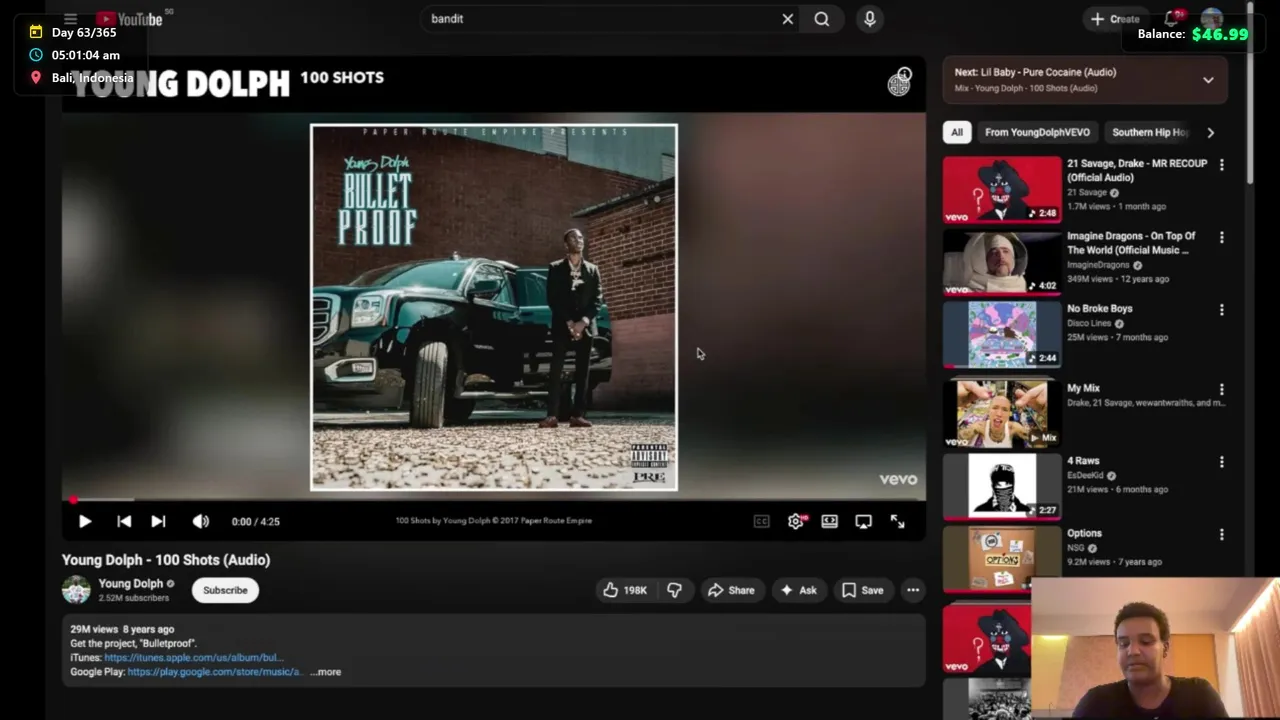
Task: Cast video with Play on TV icon
Action: pyautogui.click(x=864, y=521)
